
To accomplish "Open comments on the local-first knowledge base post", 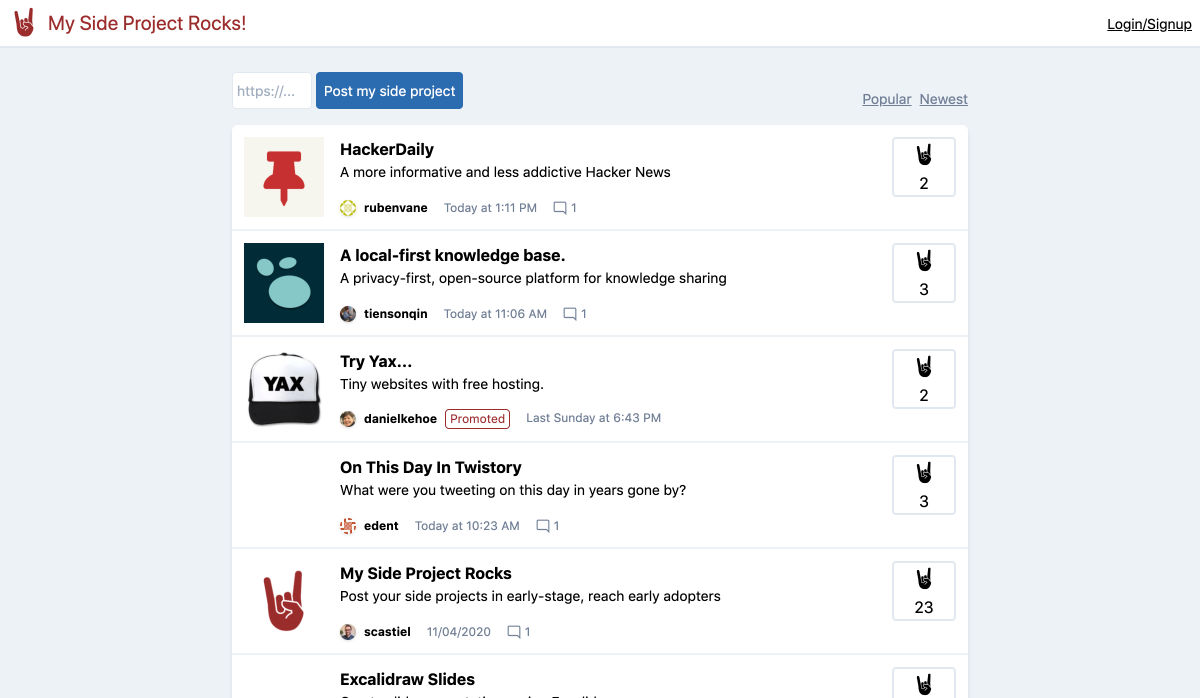I will tap(575, 314).
